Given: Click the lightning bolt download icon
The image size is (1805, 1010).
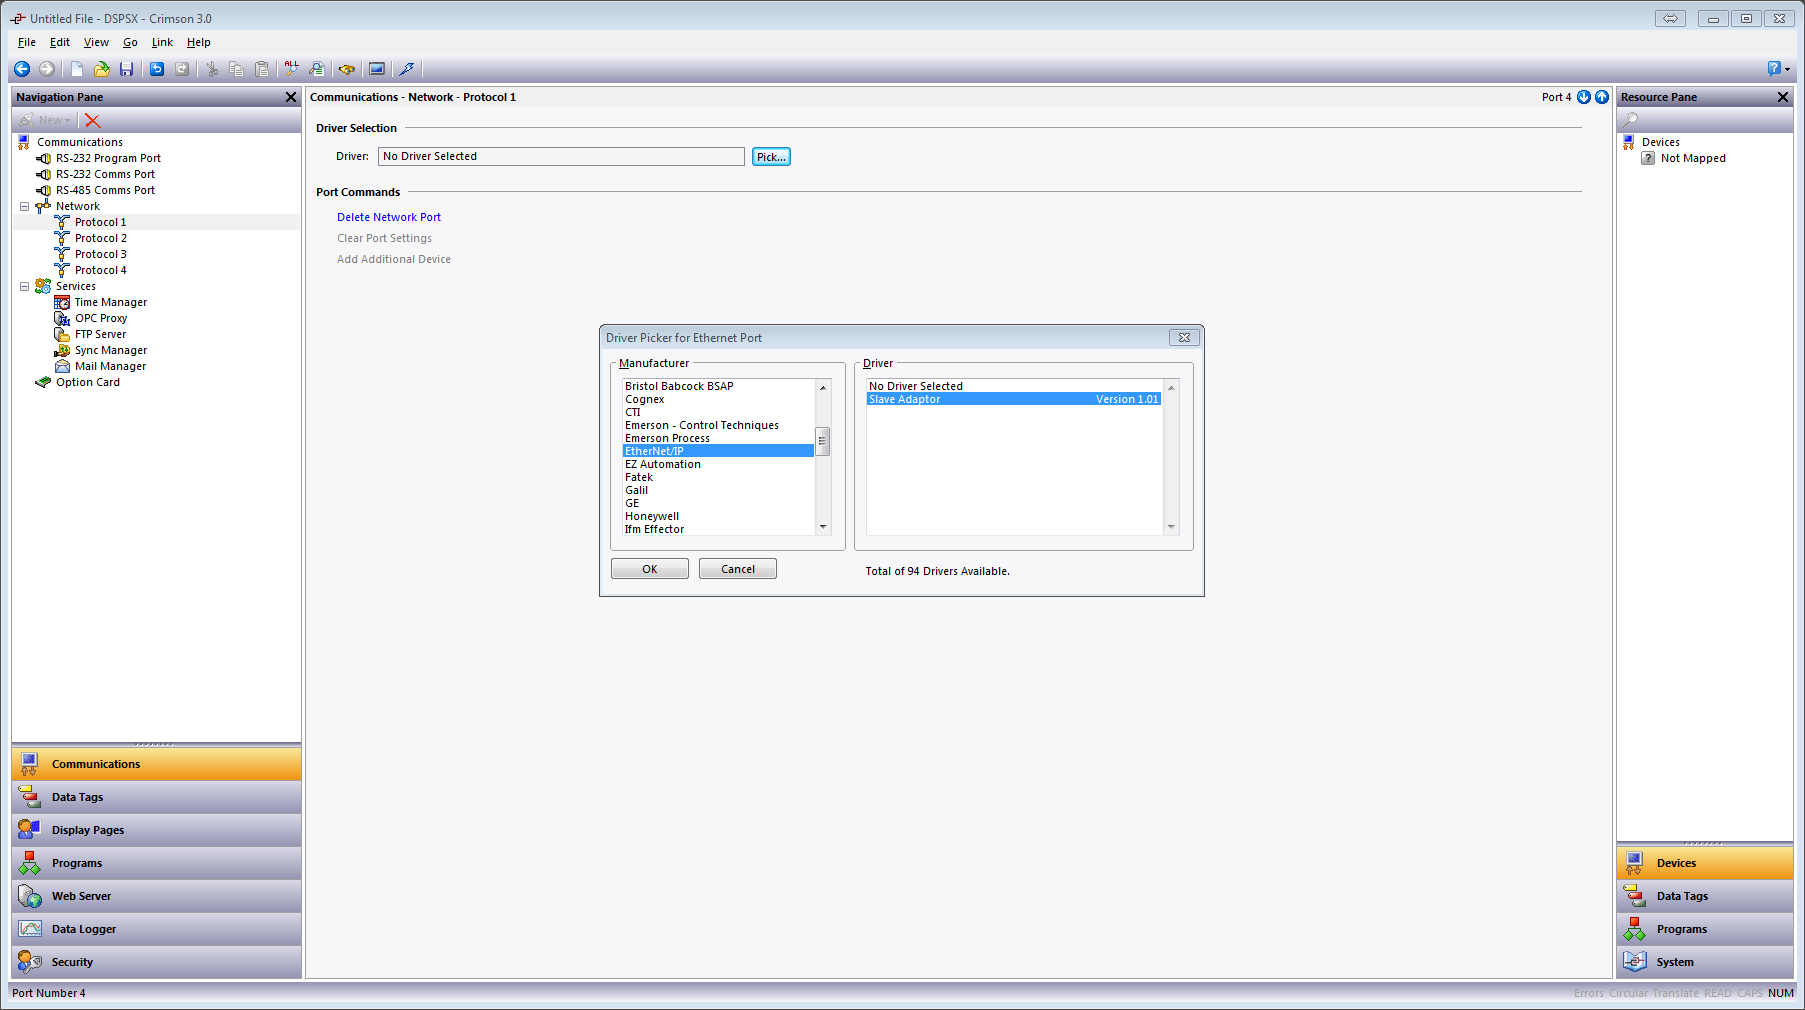Looking at the screenshot, I should (x=407, y=69).
